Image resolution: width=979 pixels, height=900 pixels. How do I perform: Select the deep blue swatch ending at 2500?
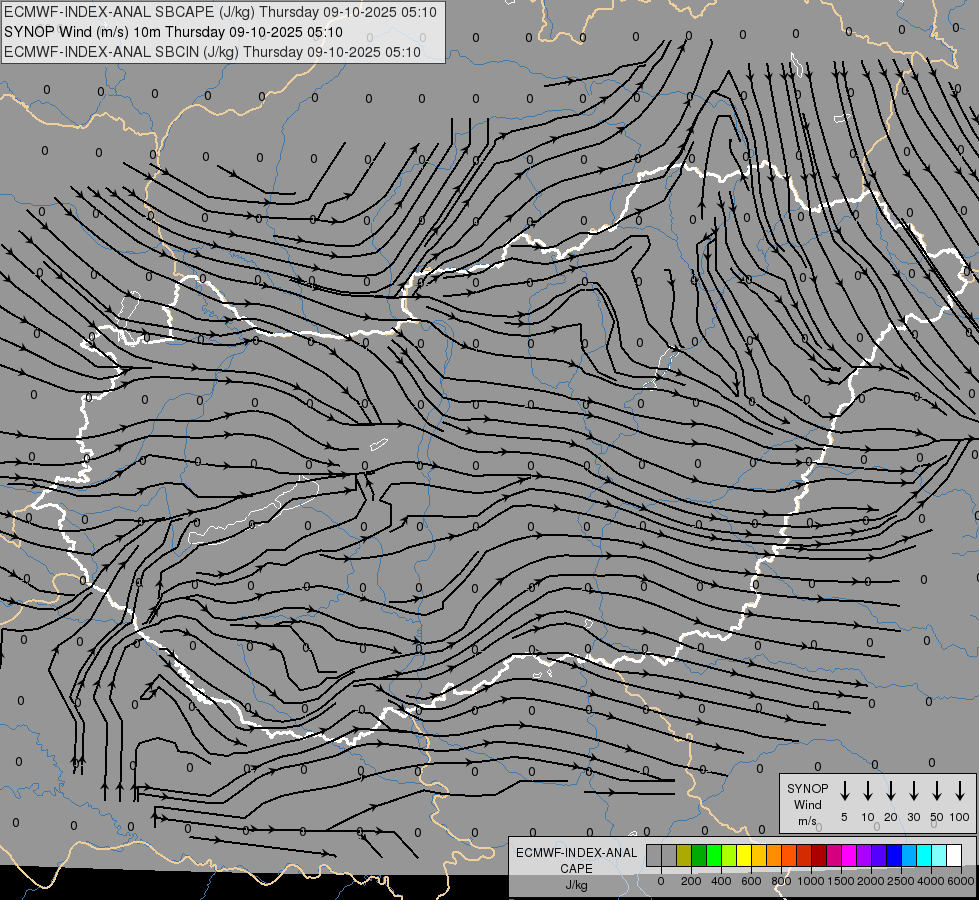894,855
